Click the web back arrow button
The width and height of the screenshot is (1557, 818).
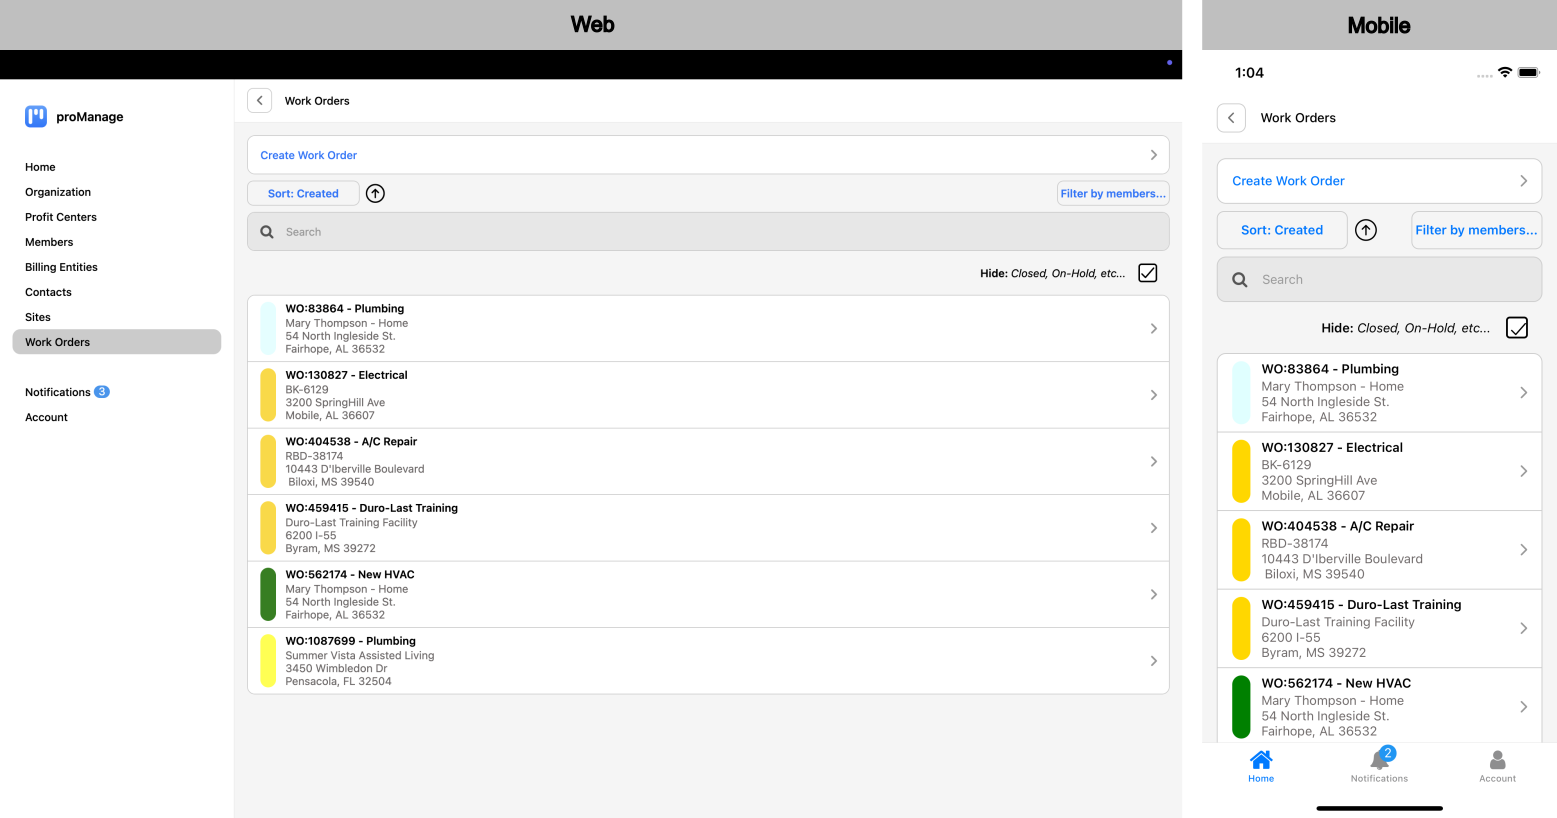[259, 101]
